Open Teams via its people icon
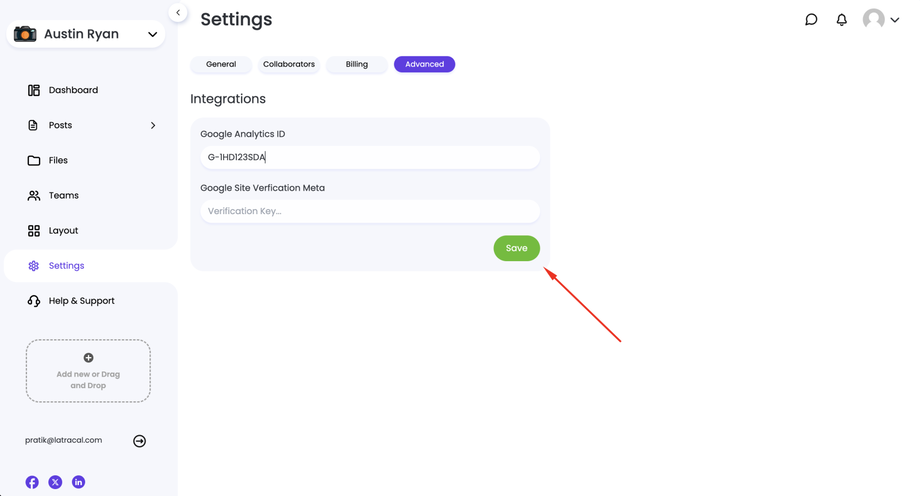 [34, 196]
